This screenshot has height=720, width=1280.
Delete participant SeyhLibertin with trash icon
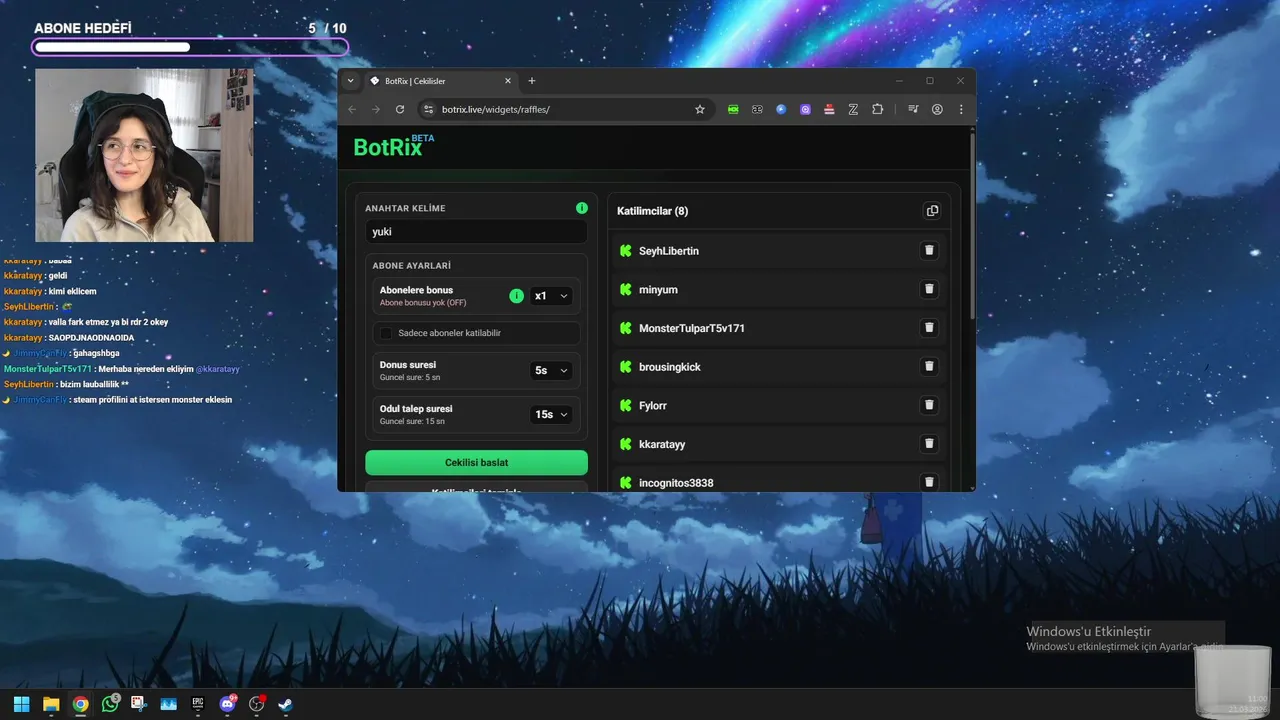tap(929, 250)
